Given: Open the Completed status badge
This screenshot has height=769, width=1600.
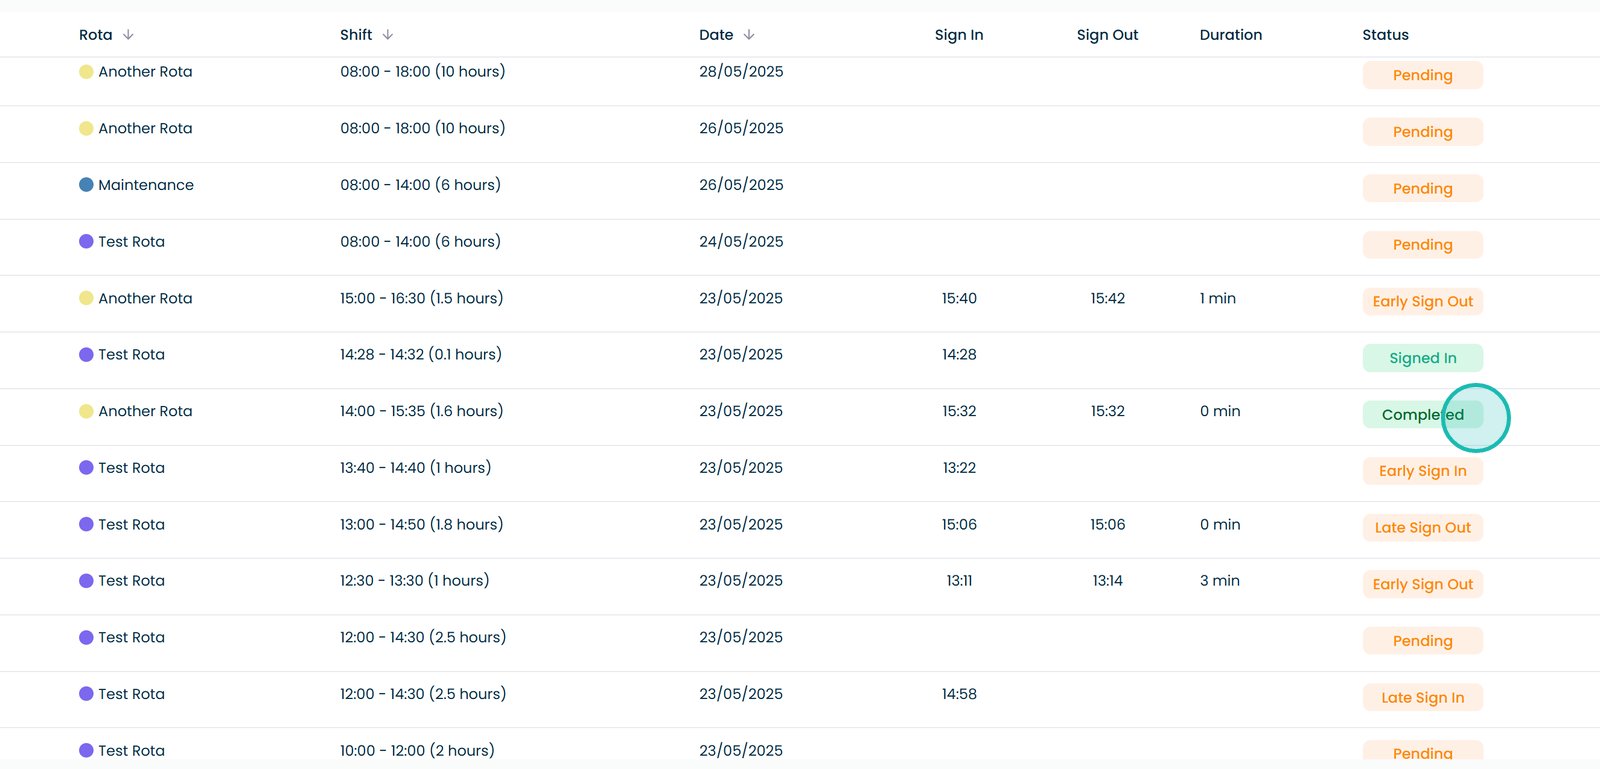Looking at the screenshot, I should click(x=1421, y=415).
